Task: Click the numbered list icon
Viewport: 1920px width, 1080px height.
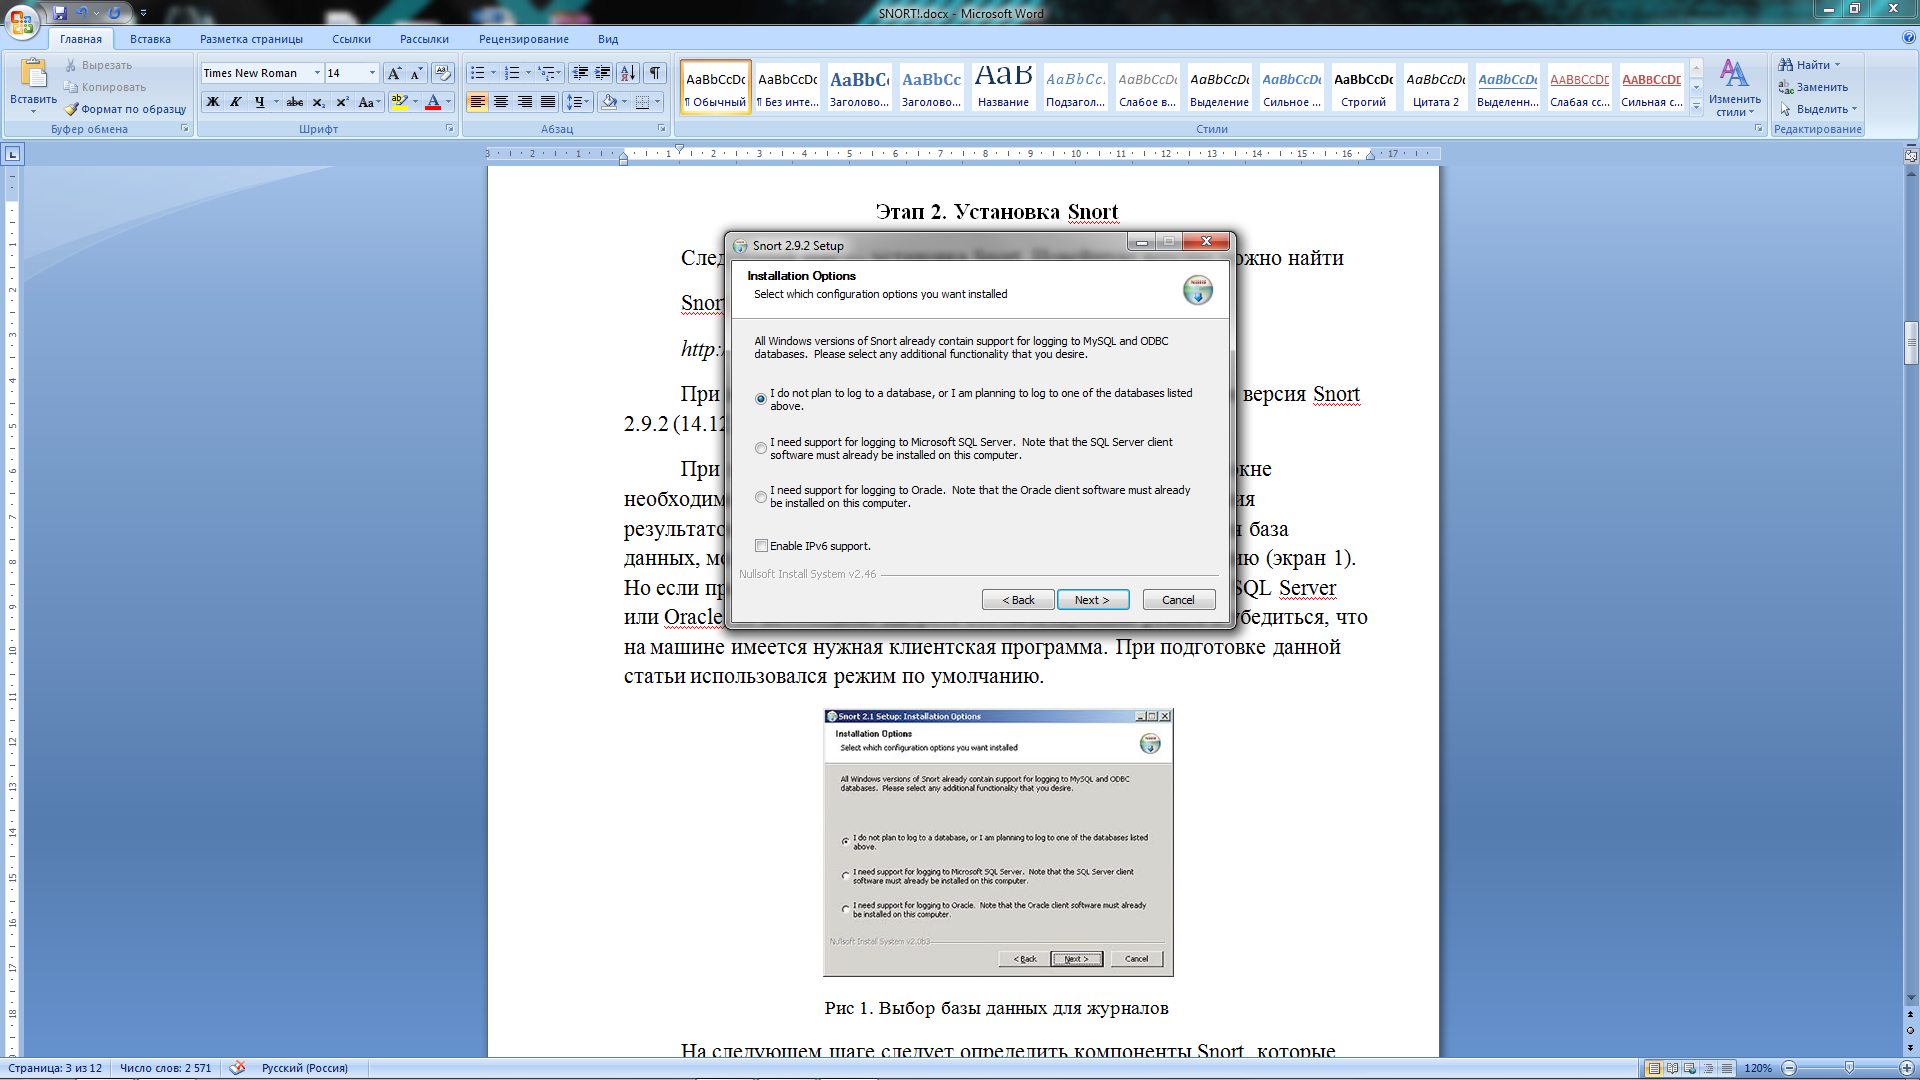Action: click(x=512, y=73)
